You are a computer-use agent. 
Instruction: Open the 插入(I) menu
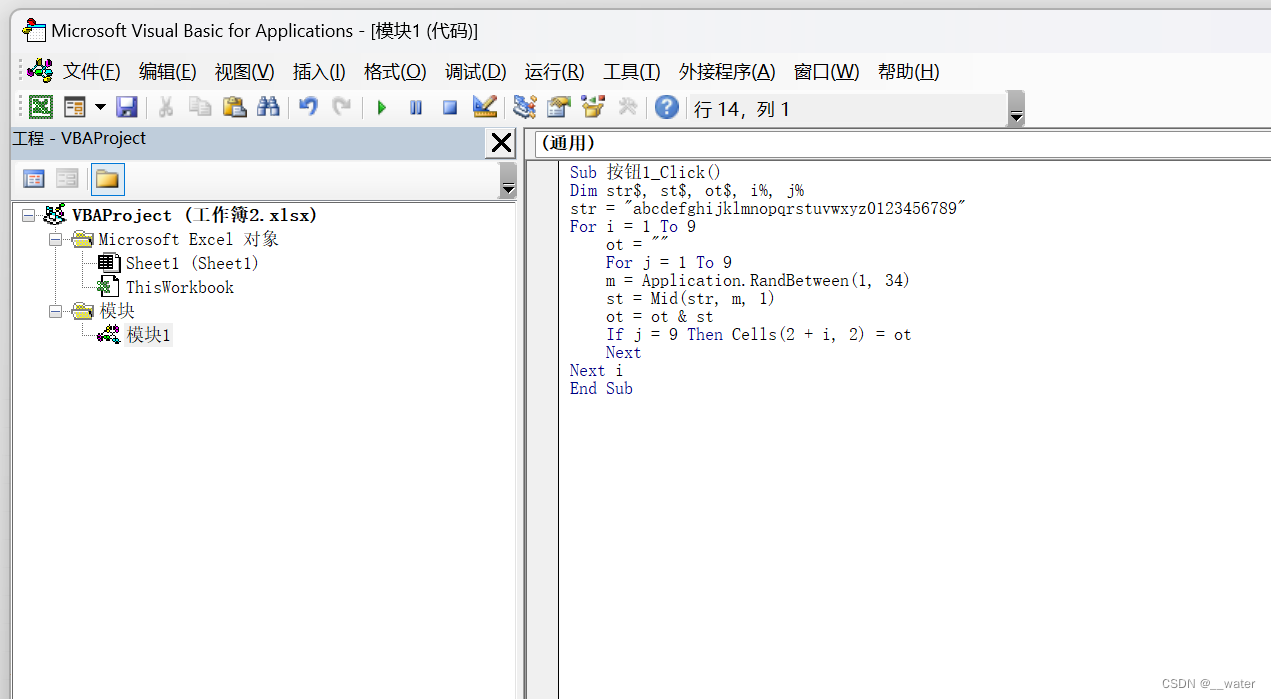[x=319, y=72]
